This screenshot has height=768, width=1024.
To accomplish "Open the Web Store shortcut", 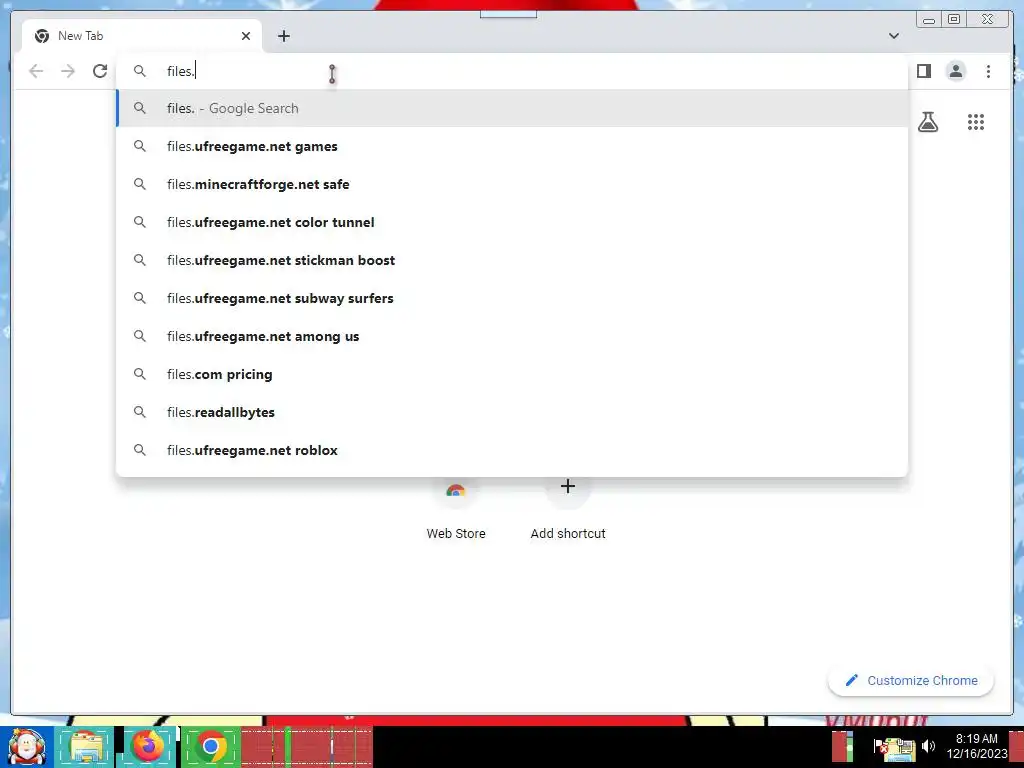I will click(x=456, y=511).
